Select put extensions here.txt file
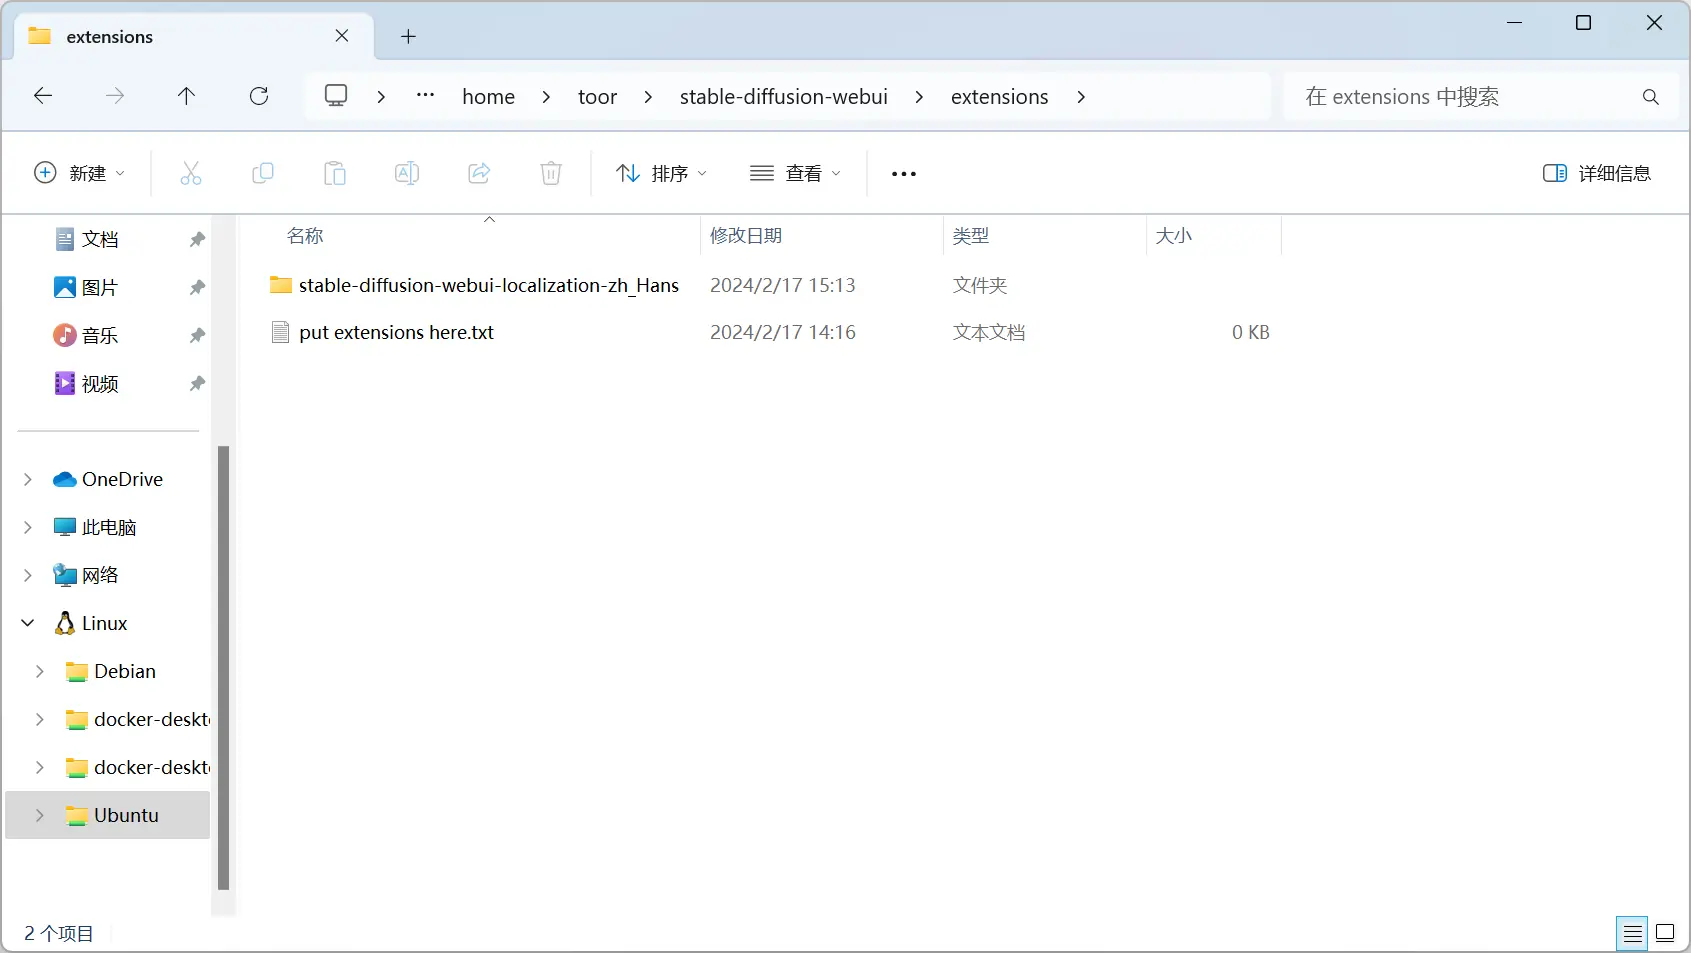The width and height of the screenshot is (1691, 953). point(396,332)
